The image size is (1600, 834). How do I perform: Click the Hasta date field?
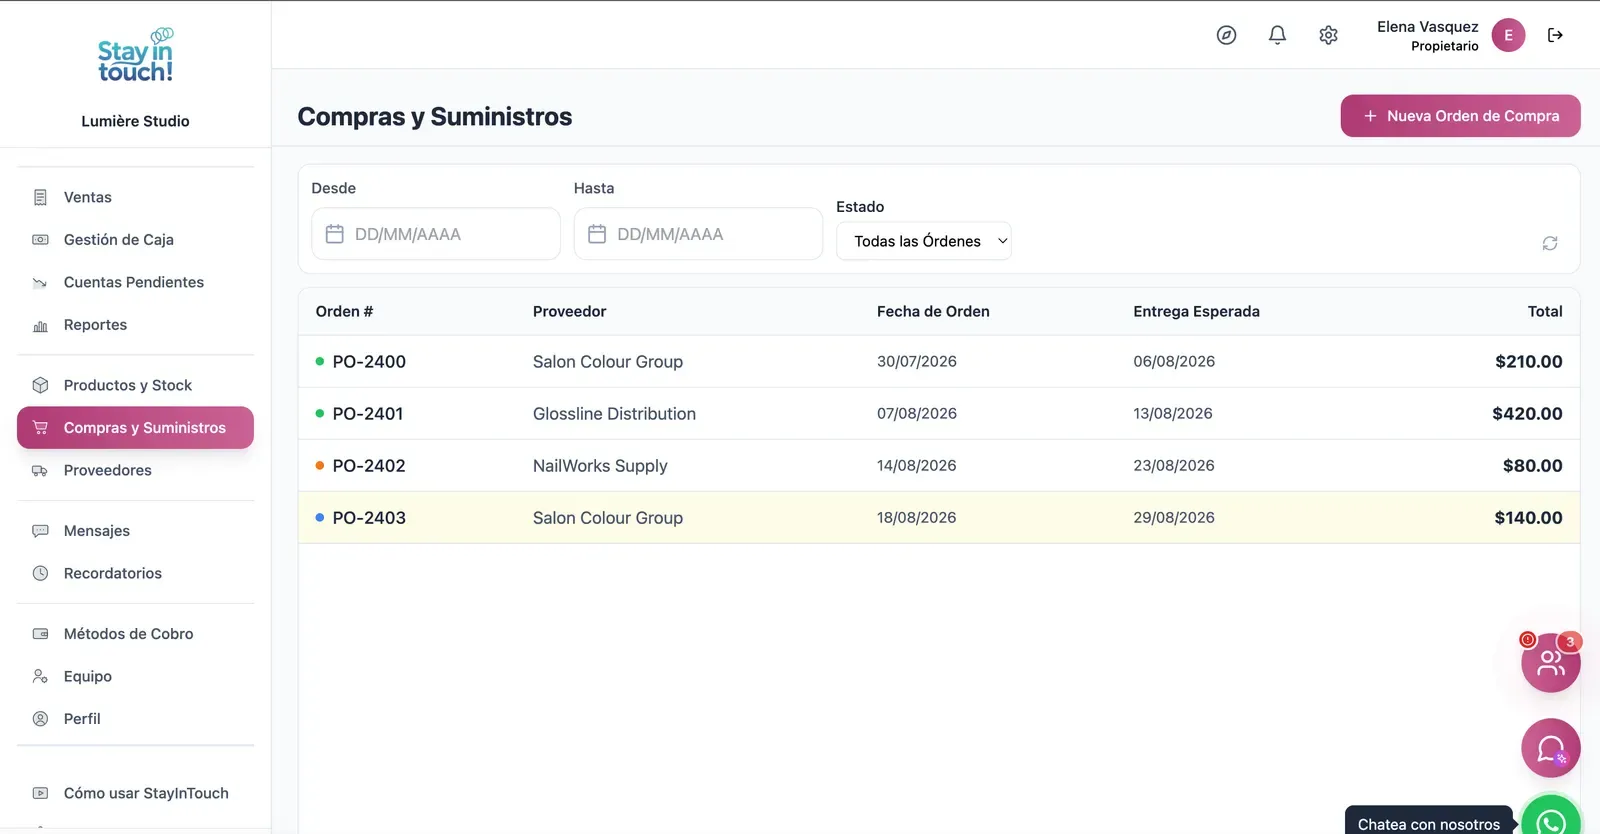point(698,234)
